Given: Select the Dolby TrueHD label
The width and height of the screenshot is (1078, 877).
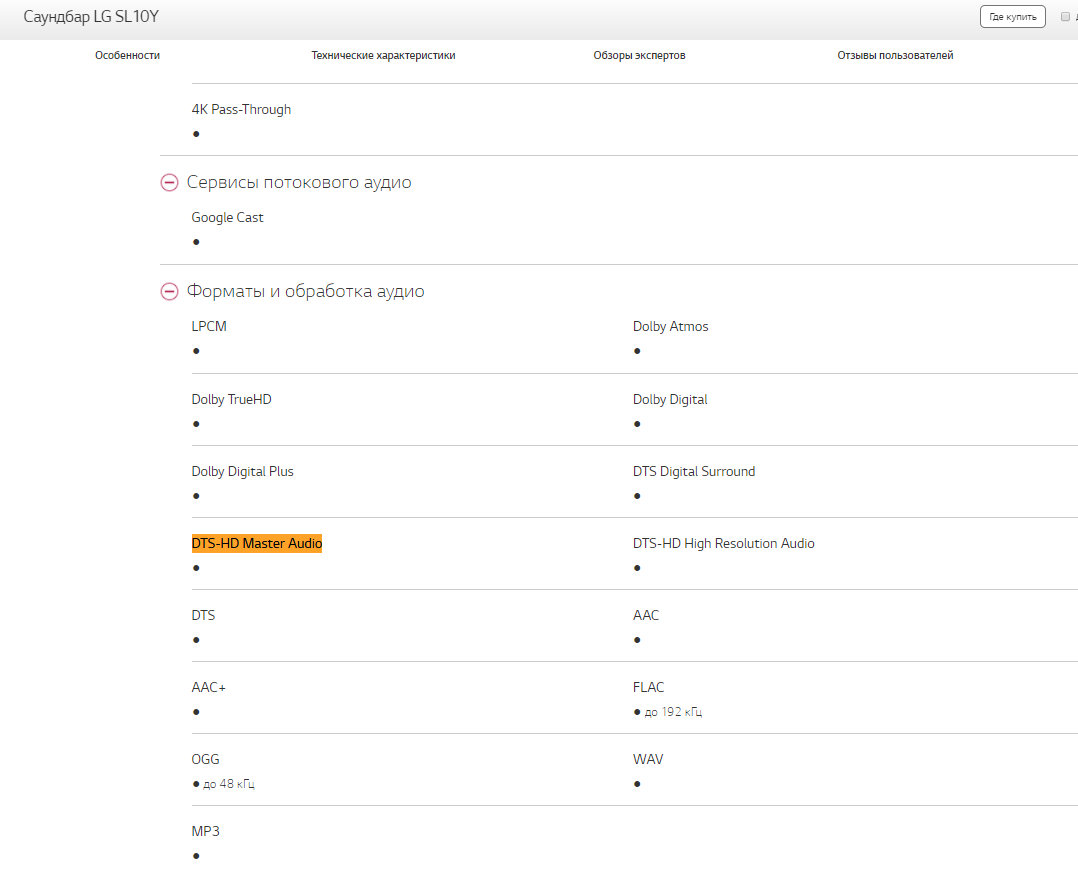Looking at the screenshot, I should (231, 400).
